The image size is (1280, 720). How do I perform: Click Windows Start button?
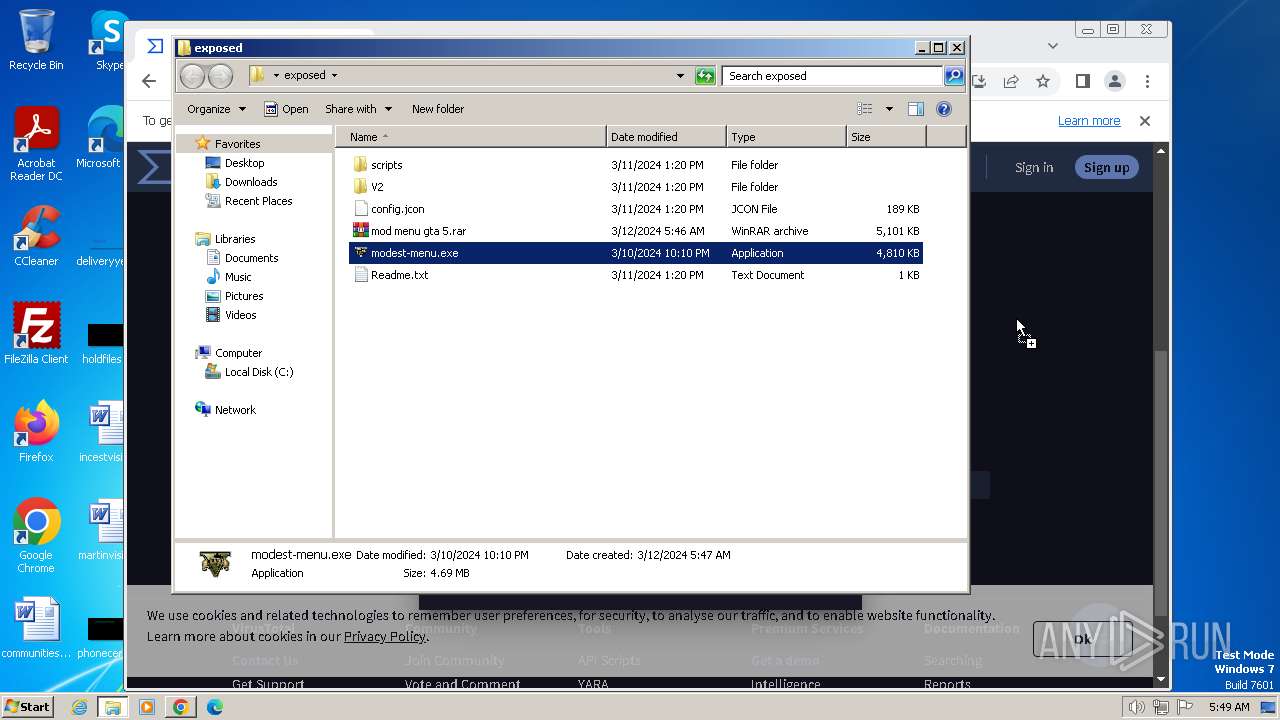[x=27, y=707]
